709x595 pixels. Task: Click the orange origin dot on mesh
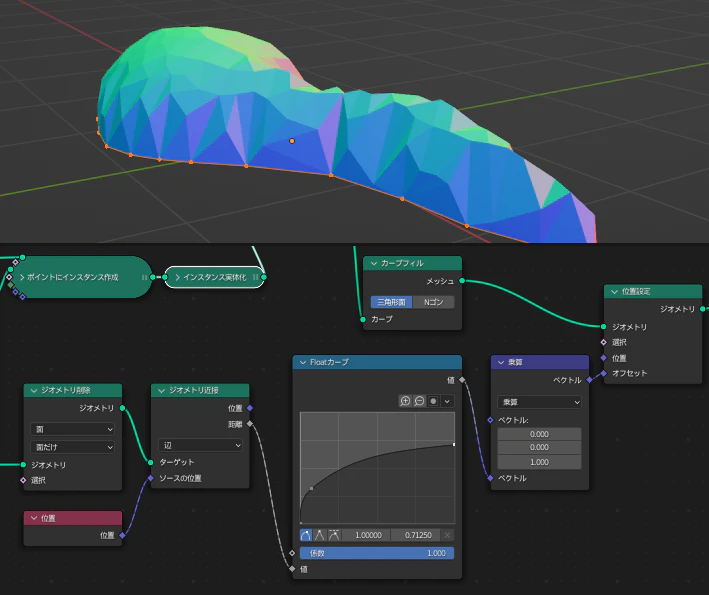point(292,141)
